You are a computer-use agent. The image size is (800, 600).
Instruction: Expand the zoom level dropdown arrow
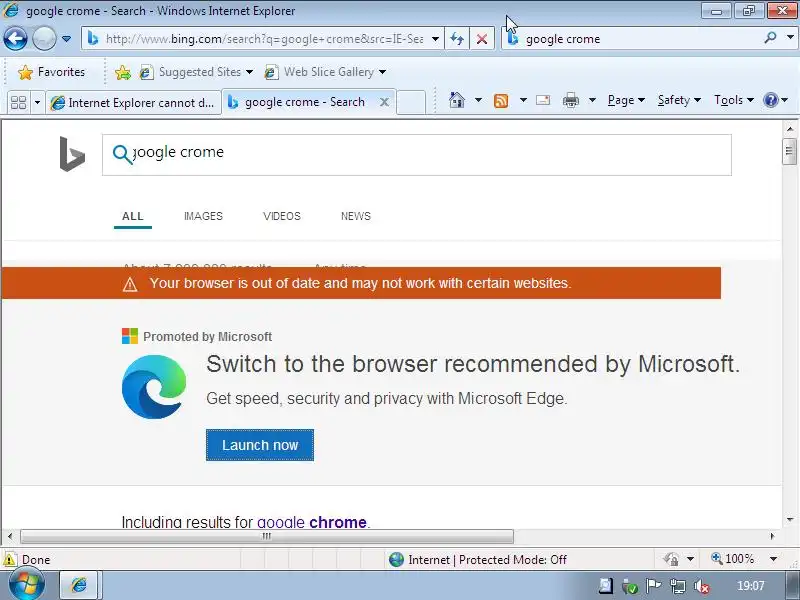point(773,559)
